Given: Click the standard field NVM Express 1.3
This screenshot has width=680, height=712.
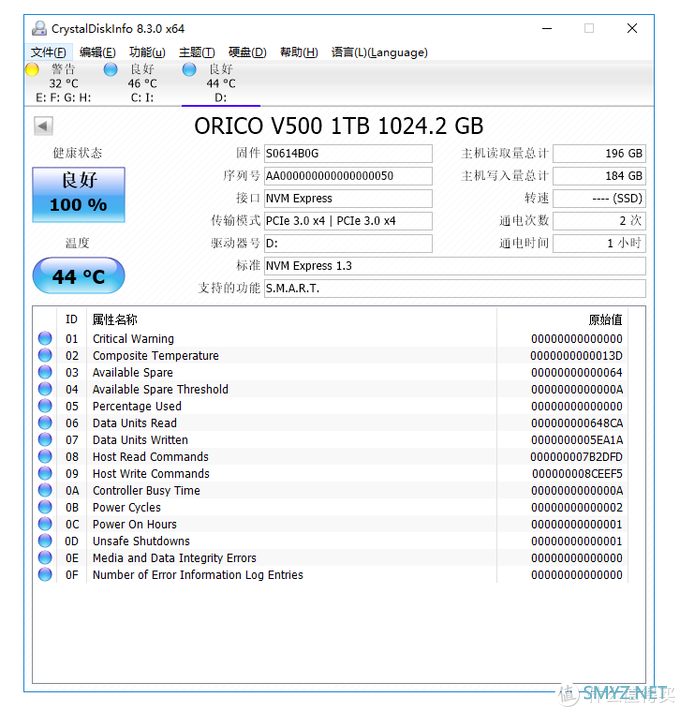Looking at the screenshot, I should click(x=455, y=266).
